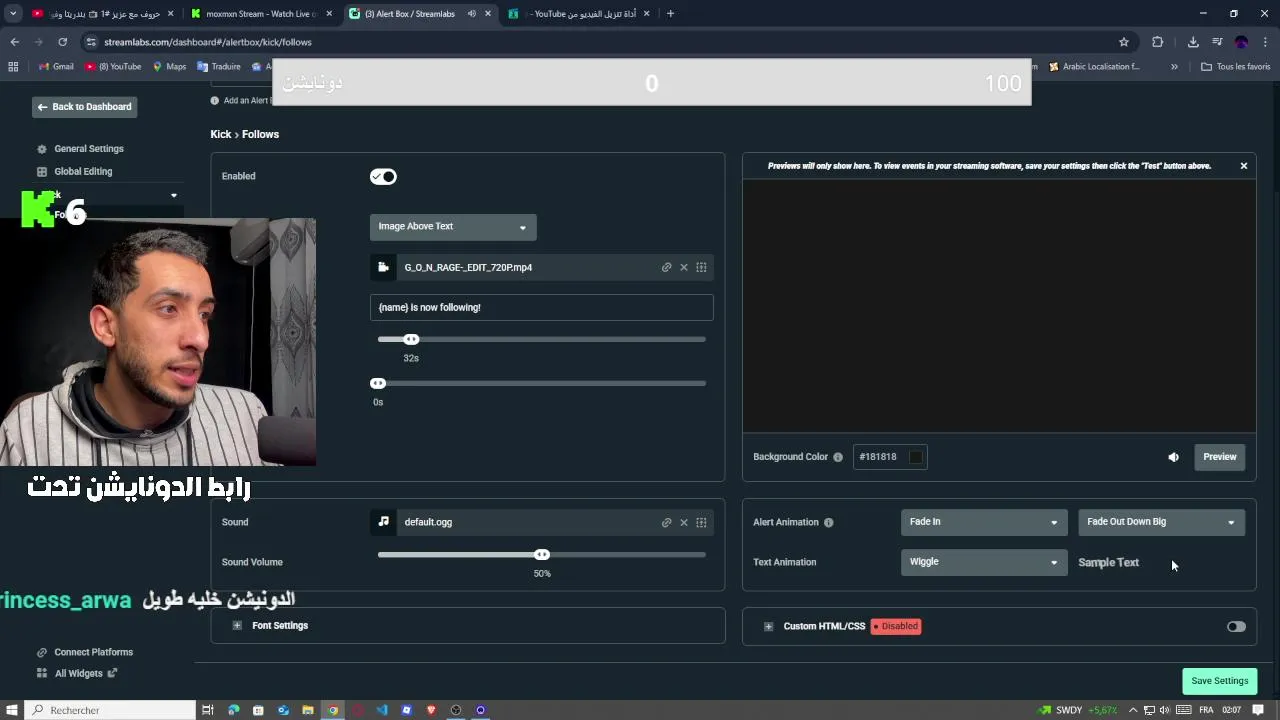This screenshot has width=1280, height=720.
Task: Copy link for default.ogg sound
Action: click(x=666, y=522)
